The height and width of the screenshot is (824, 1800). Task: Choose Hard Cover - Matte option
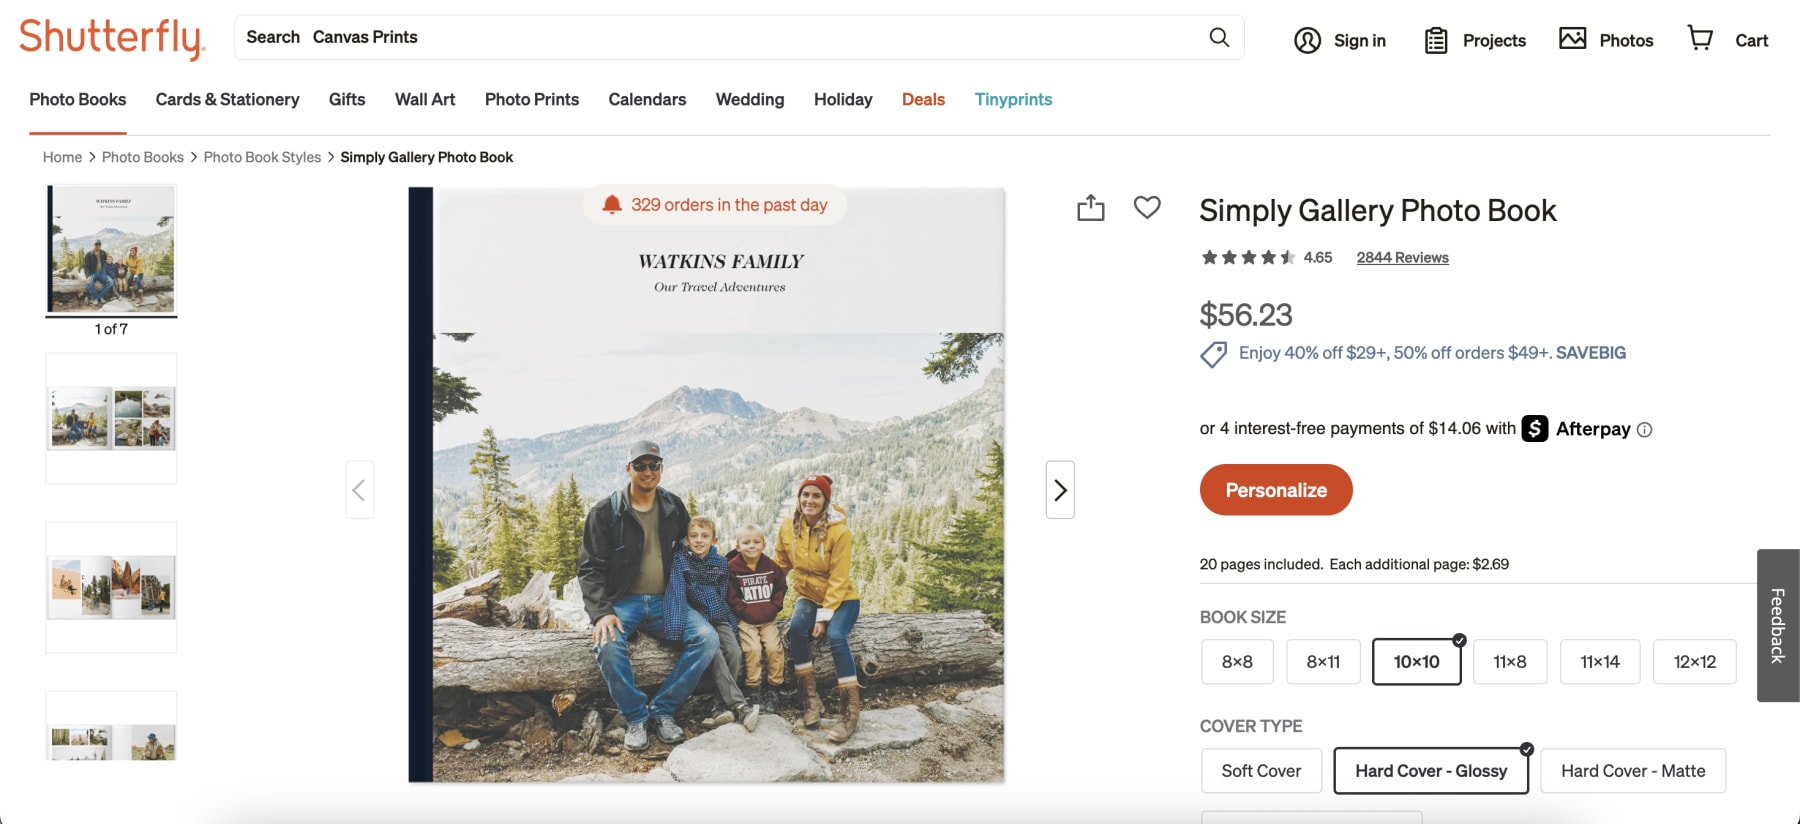tap(1633, 771)
